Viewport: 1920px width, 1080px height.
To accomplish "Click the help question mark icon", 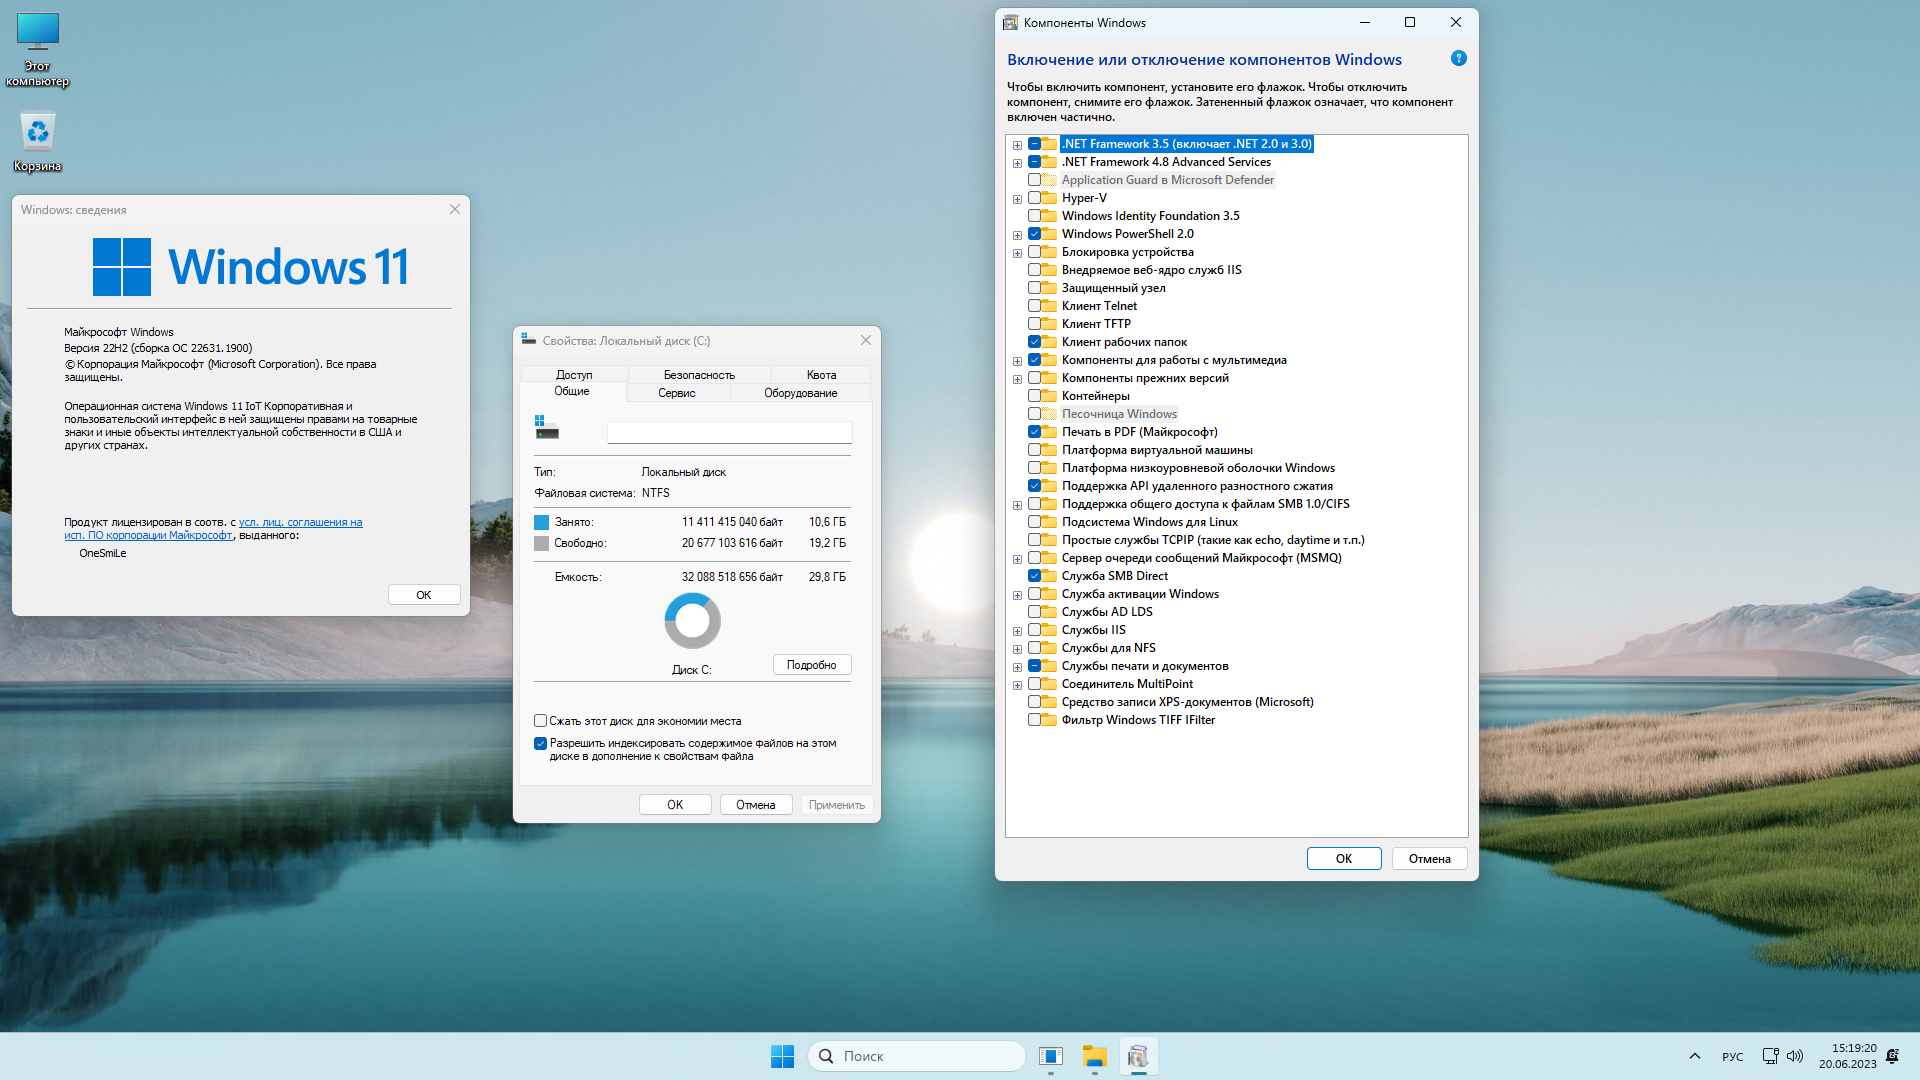I will tap(1458, 59).
